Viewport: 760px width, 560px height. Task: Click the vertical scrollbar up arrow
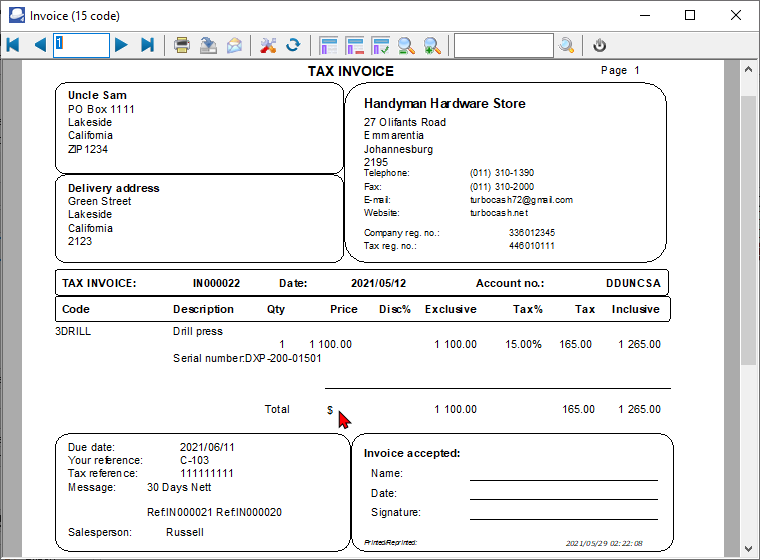[749, 69]
